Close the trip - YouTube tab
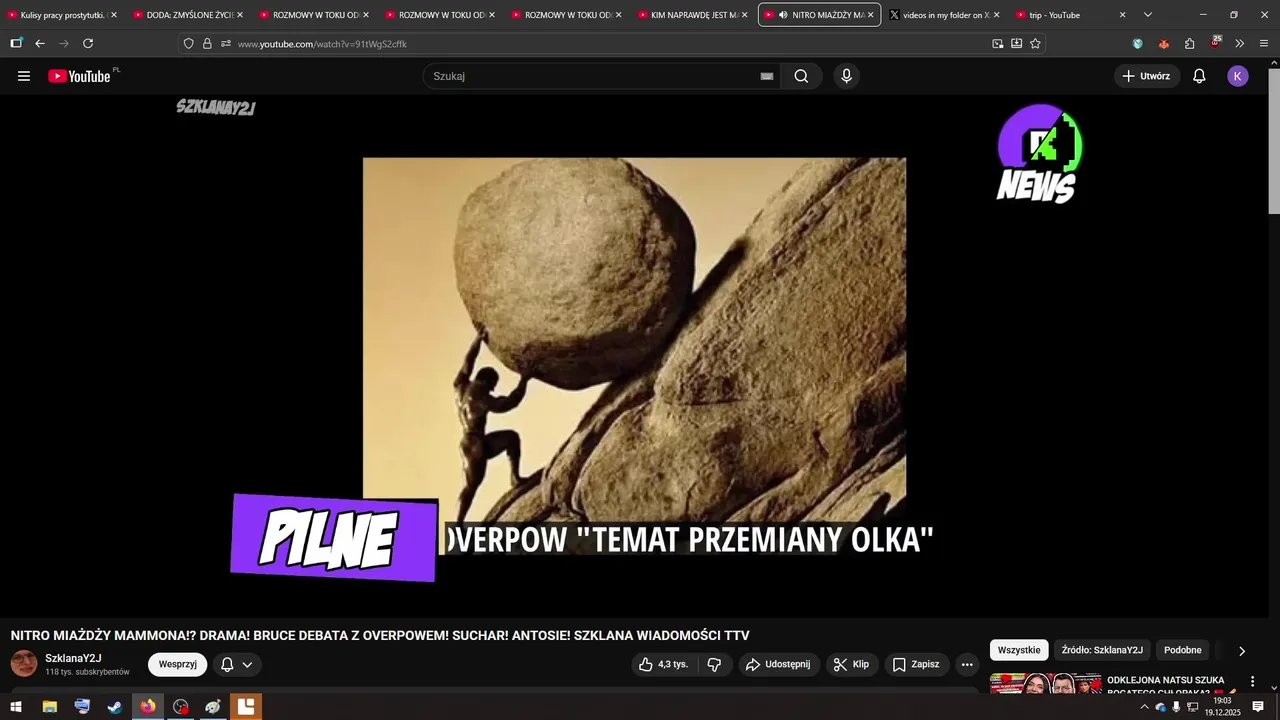The image size is (1280, 720). click(x=1122, y=15)
